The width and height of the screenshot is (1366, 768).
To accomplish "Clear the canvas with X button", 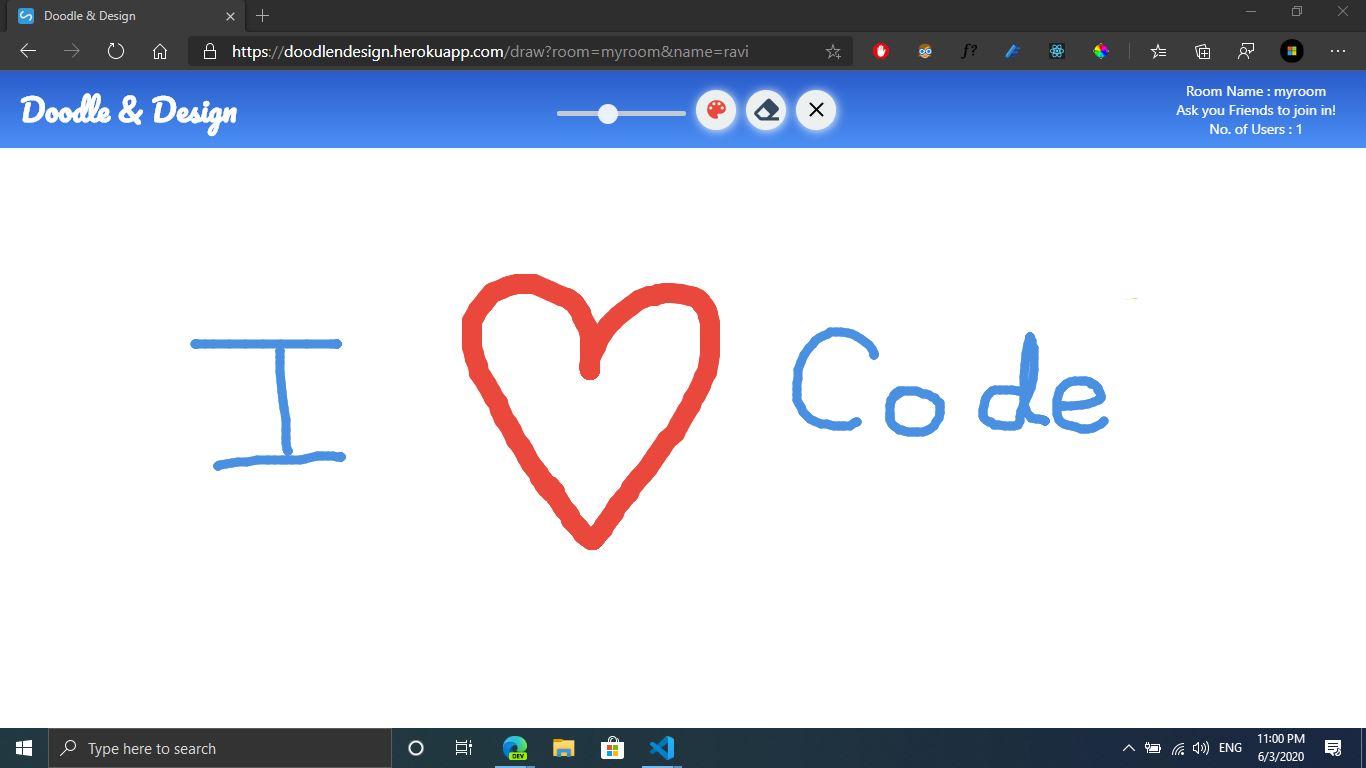I will pyautogui.click(x=816, y=110).
